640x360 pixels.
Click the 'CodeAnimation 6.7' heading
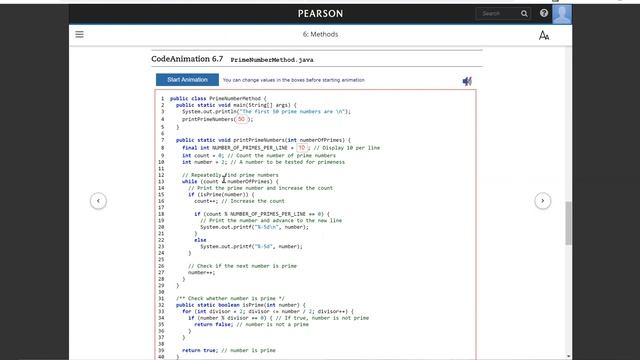click(x=187, y=59)
